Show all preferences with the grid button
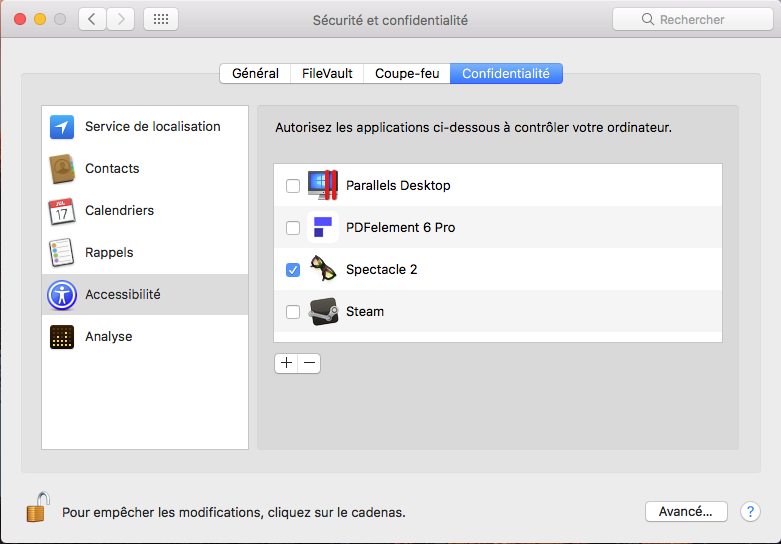Viewport: 781px width, 544px height. (161, 19)
